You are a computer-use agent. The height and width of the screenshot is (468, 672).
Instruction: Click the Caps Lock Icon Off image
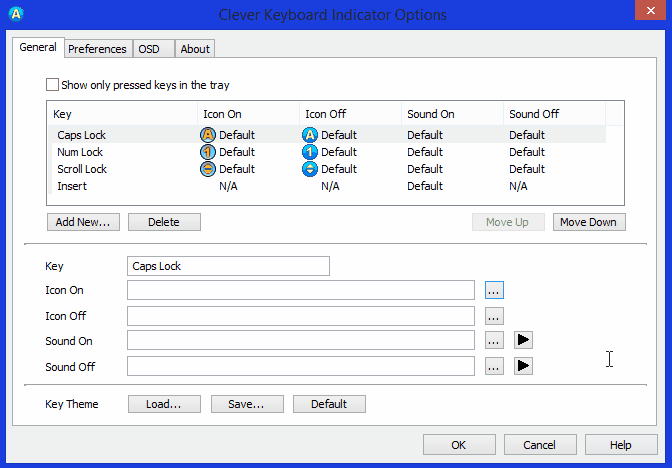(310, 135)
